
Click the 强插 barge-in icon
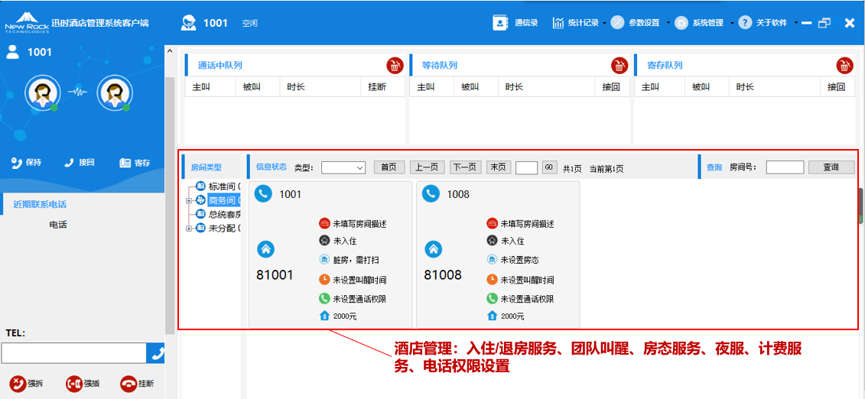point(74,384)
